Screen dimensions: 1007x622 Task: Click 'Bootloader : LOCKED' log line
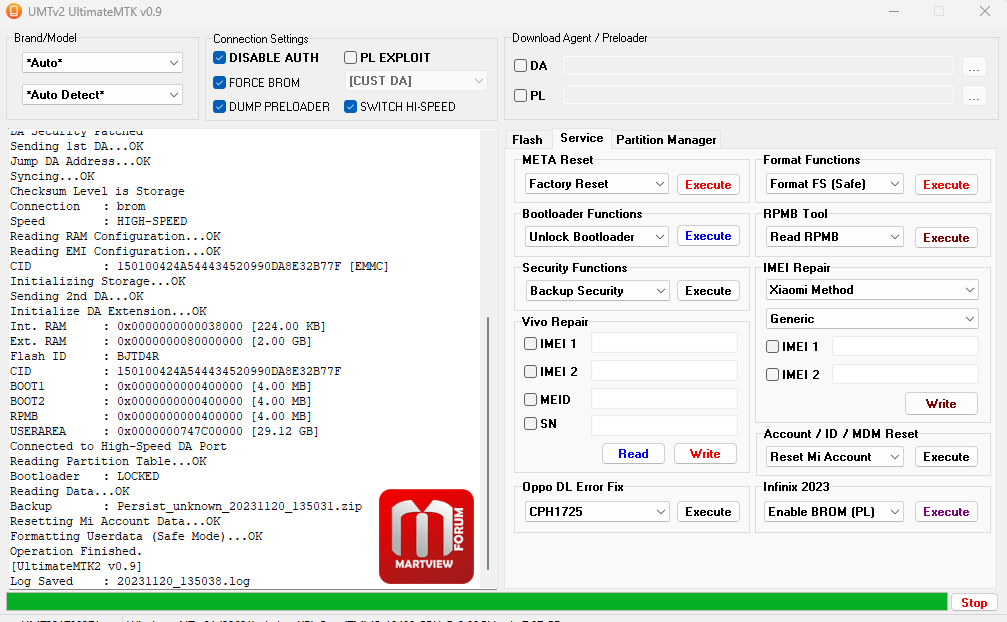tap(85, 476)
